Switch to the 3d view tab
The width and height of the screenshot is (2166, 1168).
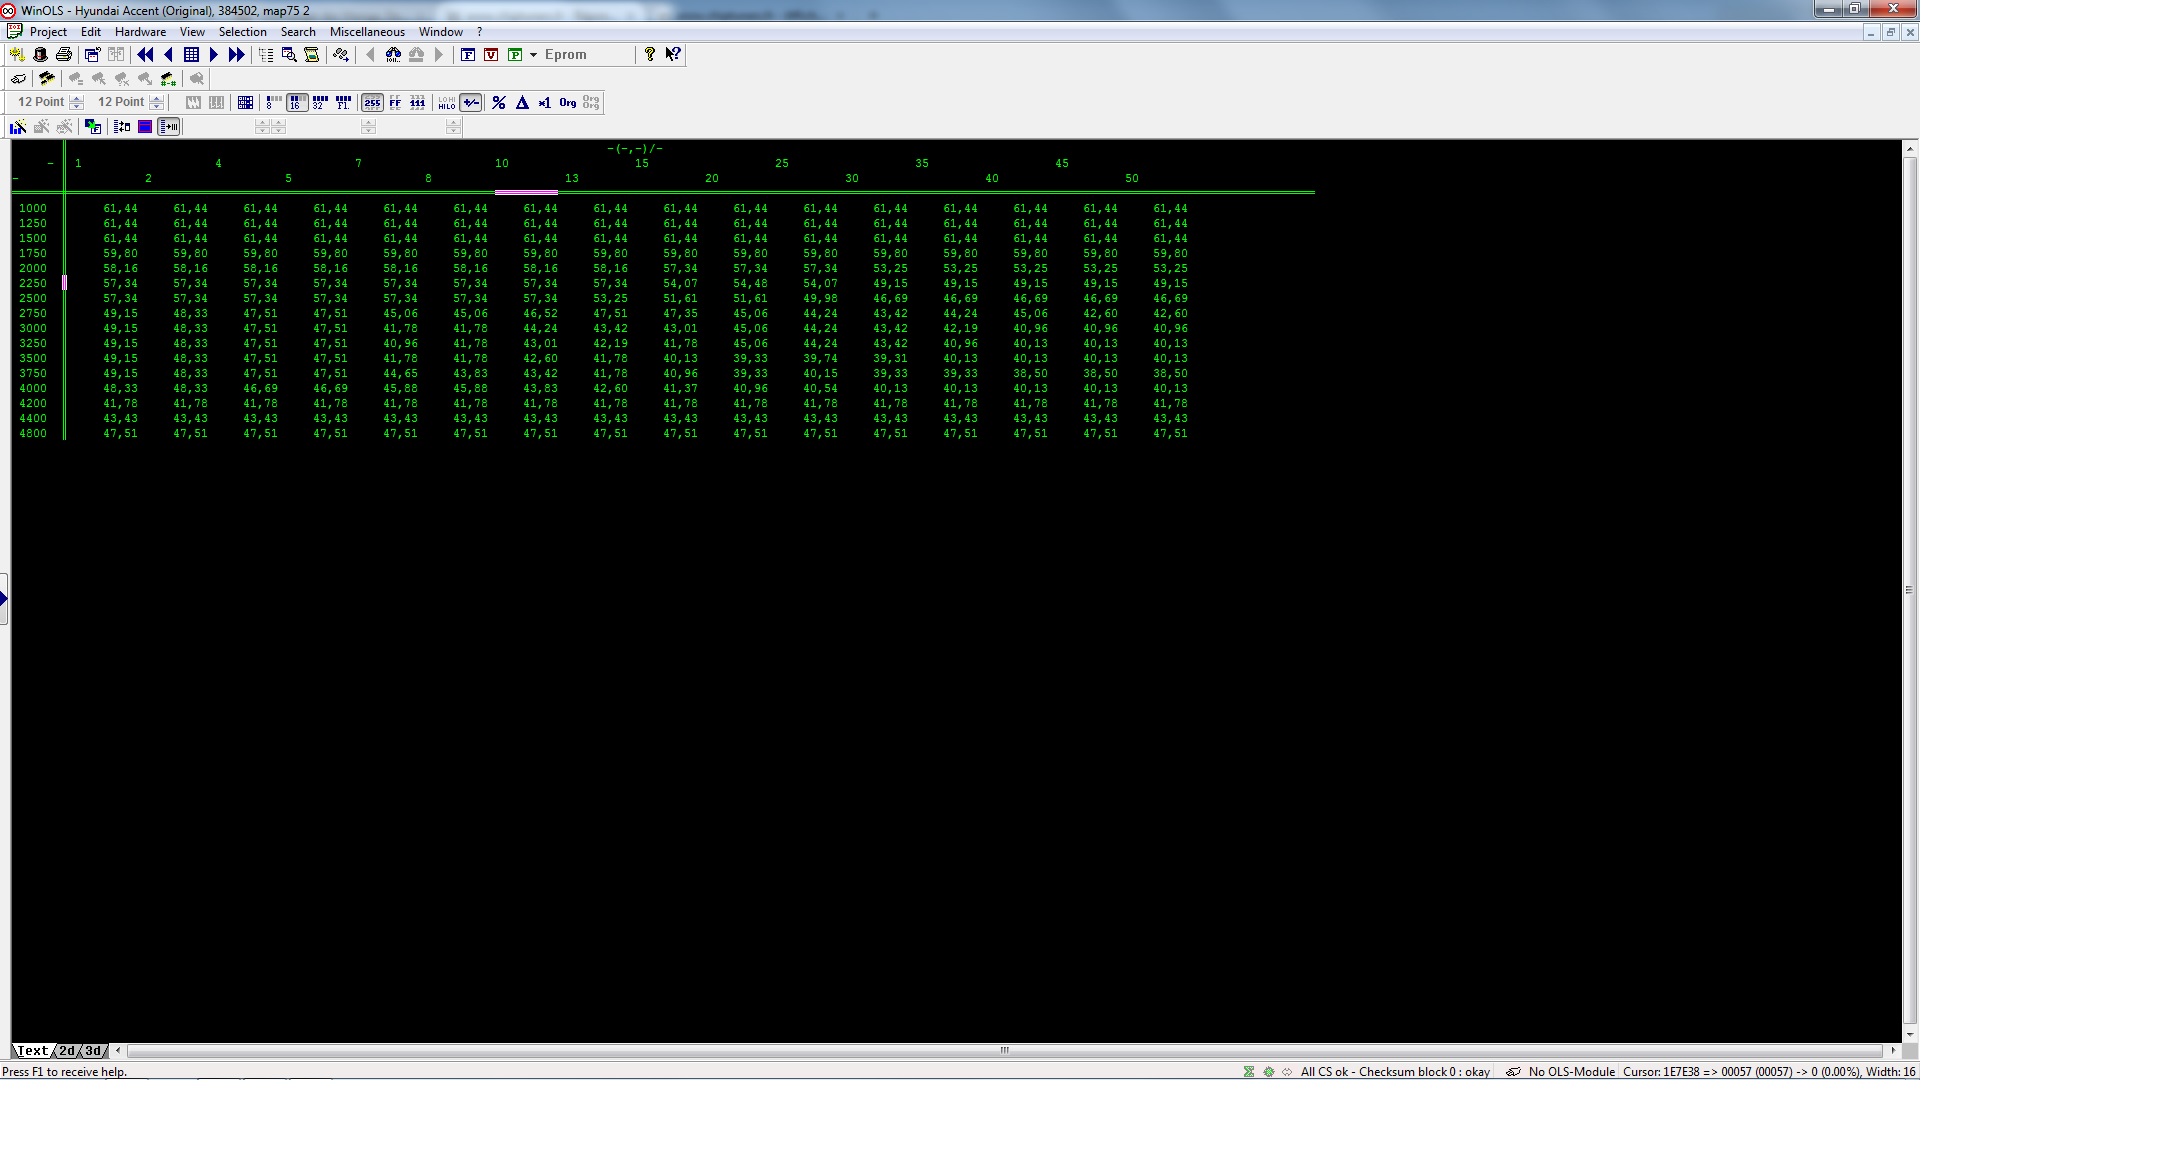93,1051
